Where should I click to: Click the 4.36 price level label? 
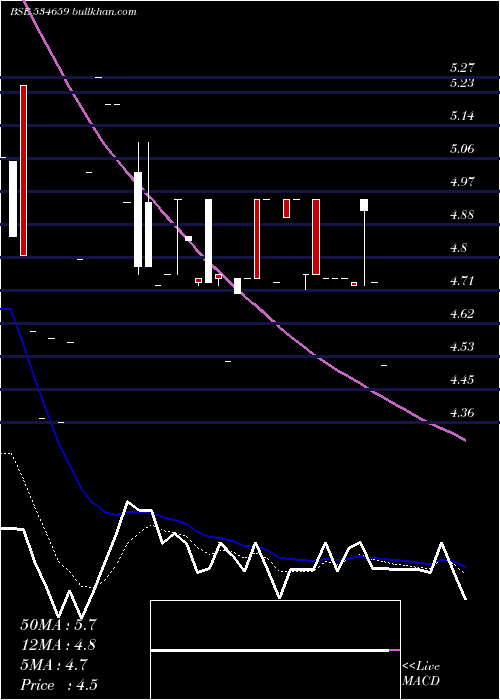(x=462, y=413)
